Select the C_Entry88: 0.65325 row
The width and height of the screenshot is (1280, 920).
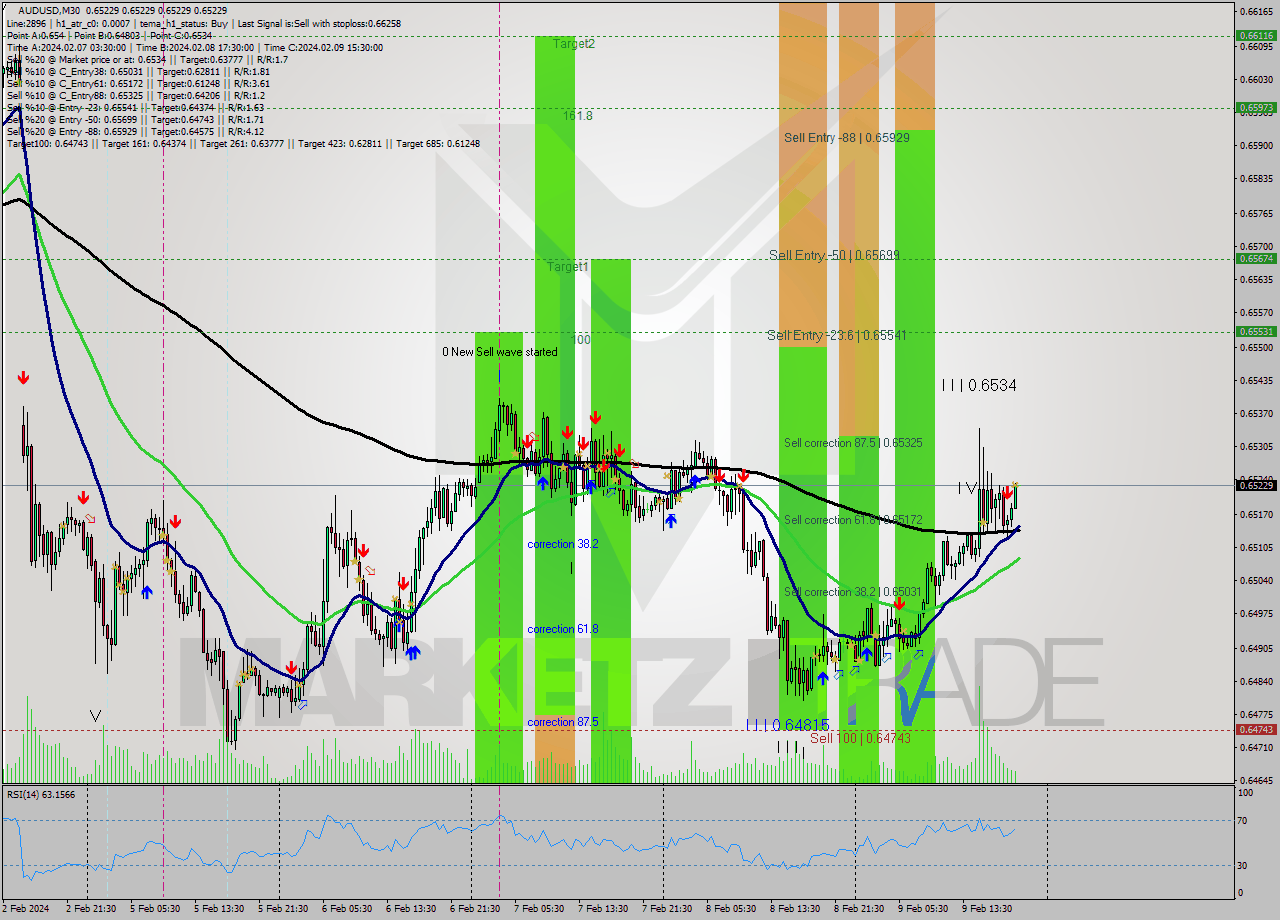[135, 95]
